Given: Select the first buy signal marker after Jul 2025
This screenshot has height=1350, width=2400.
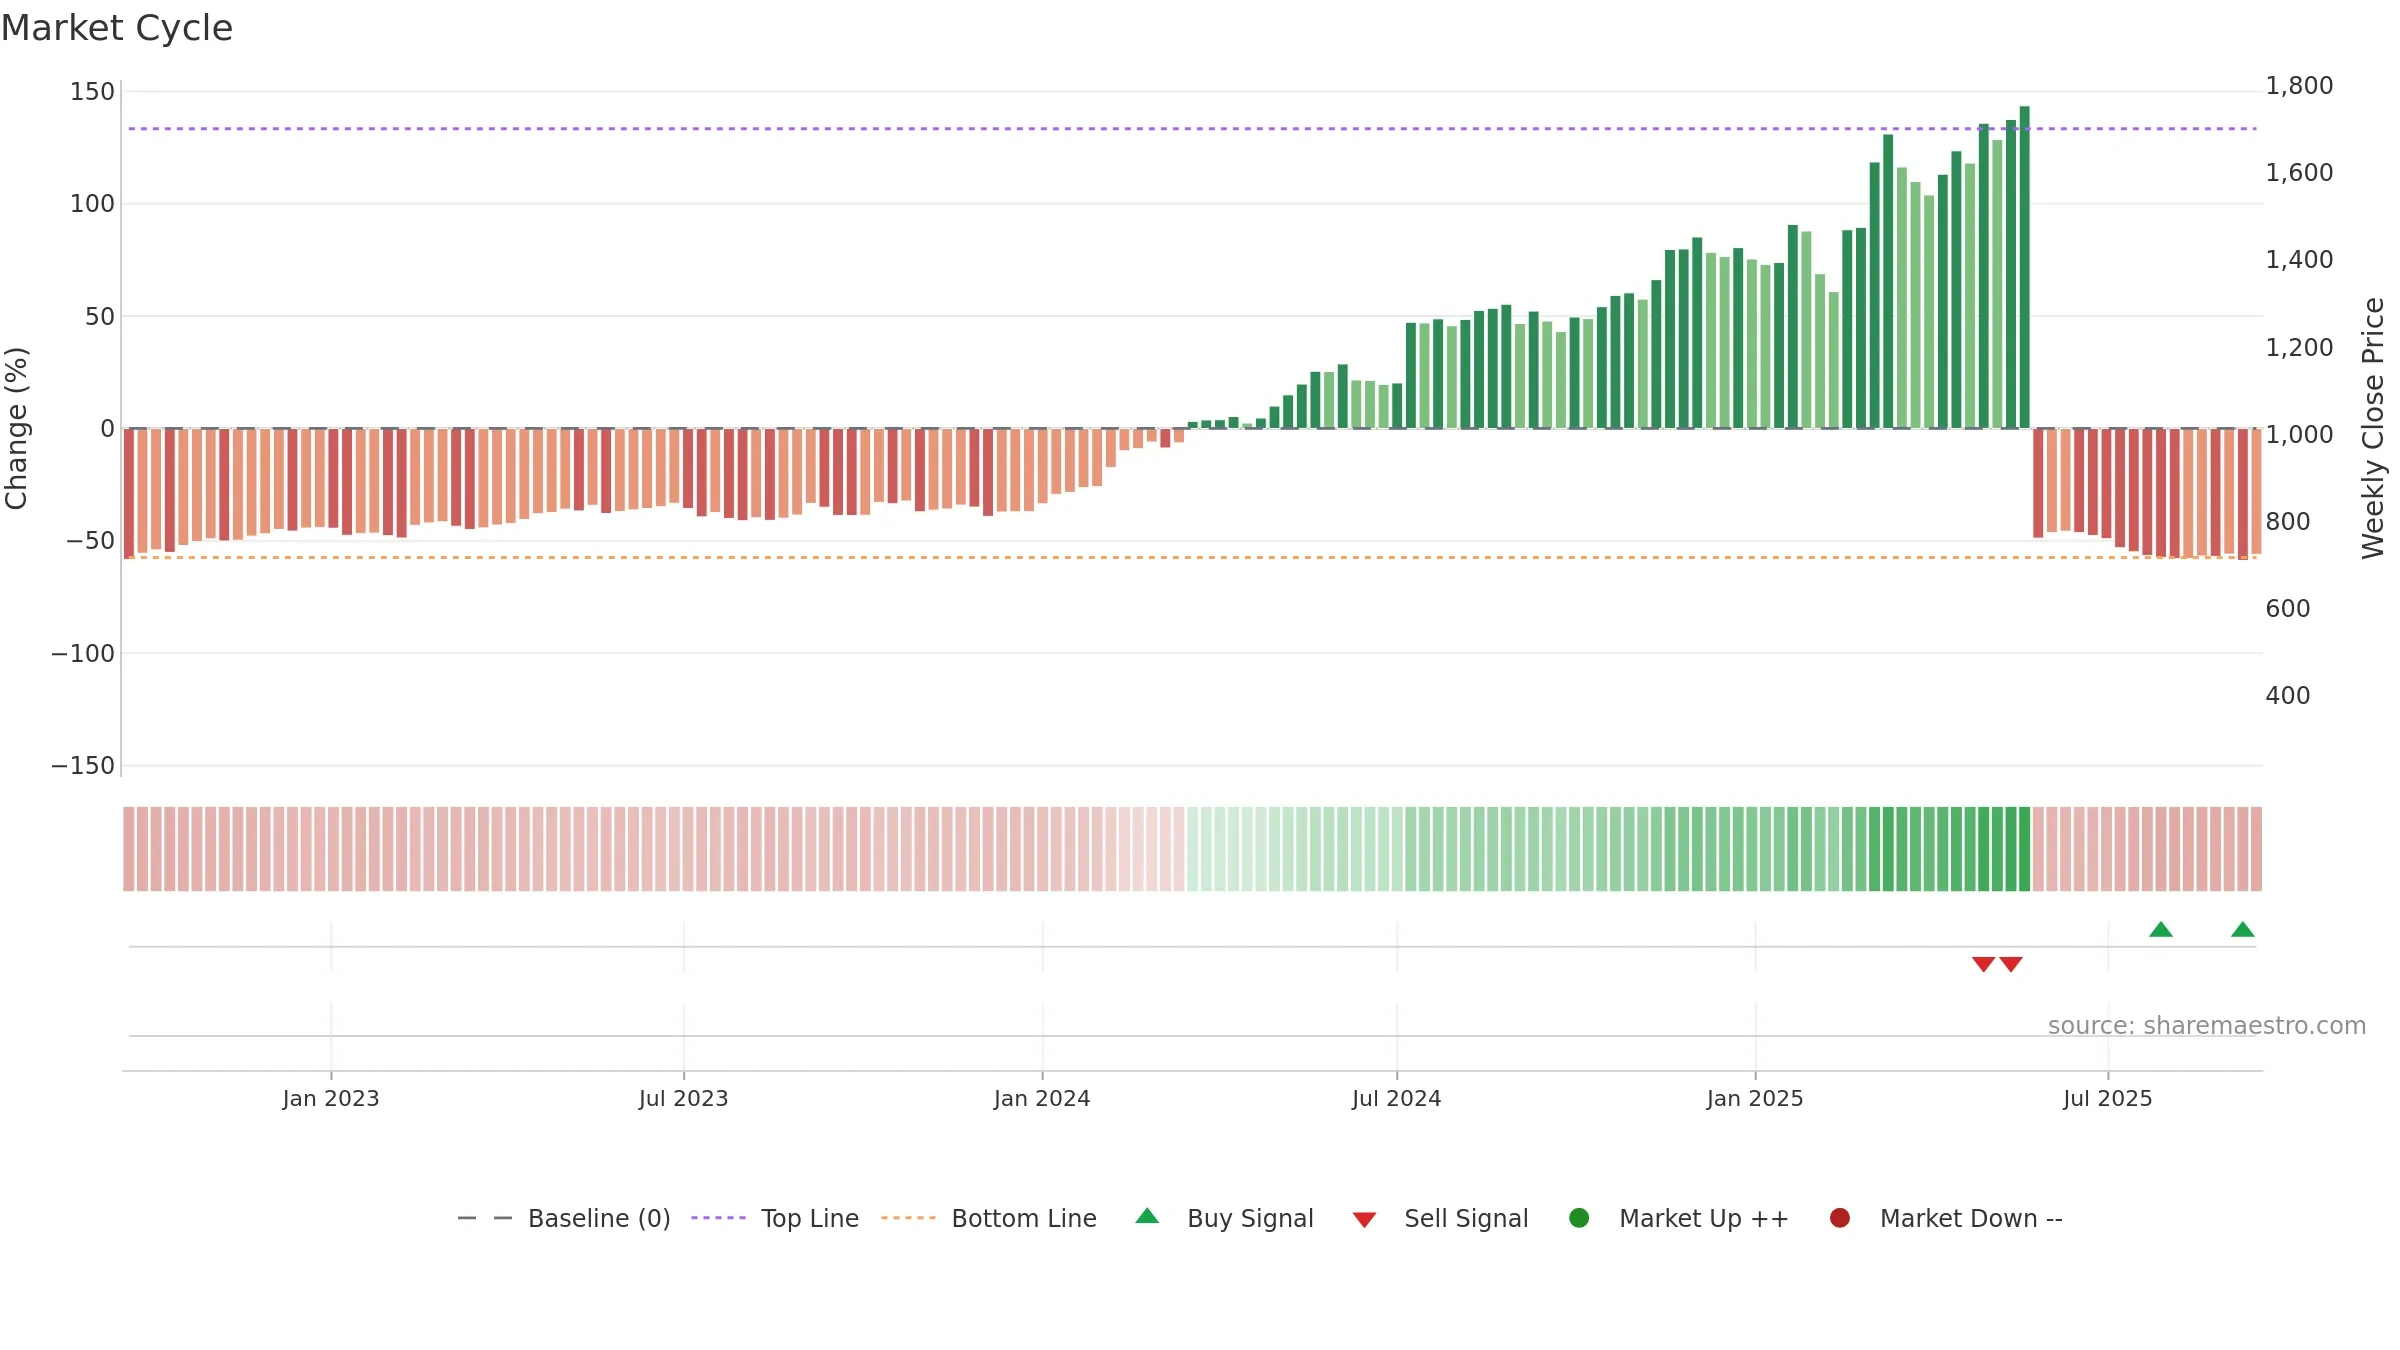Looking at the screenshot, I should [x=2161, y=929].
